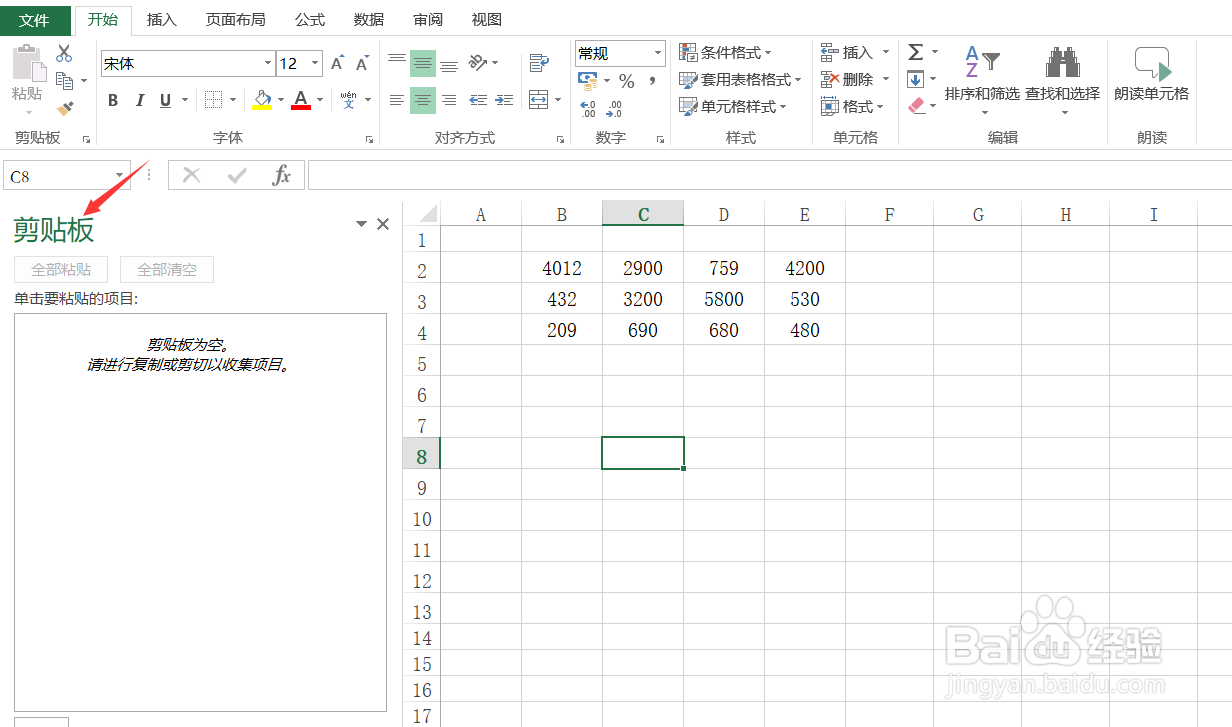Align text to bottom
The image size is (1232, 727).
pyautogui.click(x=449, y=64)
